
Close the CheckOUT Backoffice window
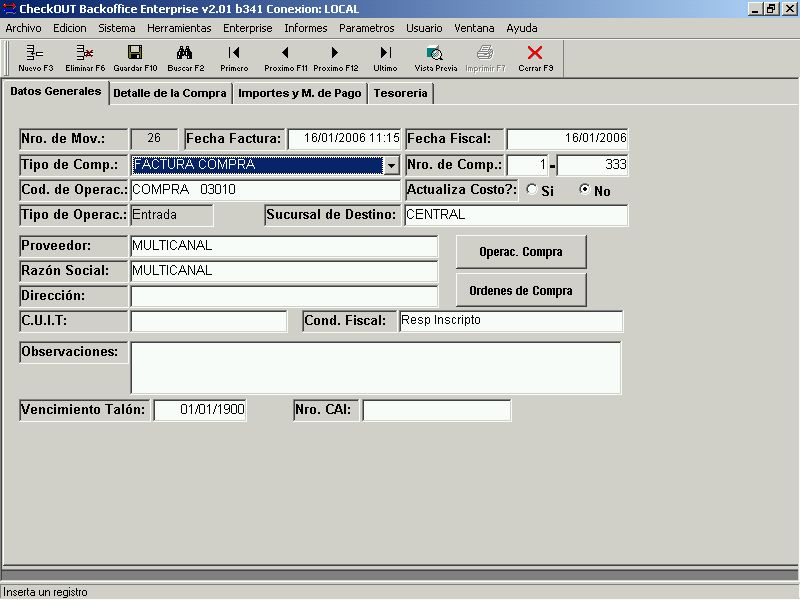click(x=789, y=9)
